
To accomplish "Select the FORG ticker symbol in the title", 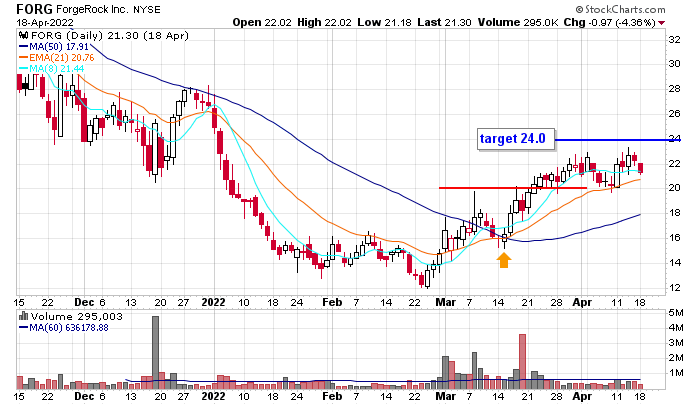I will 34,9.
